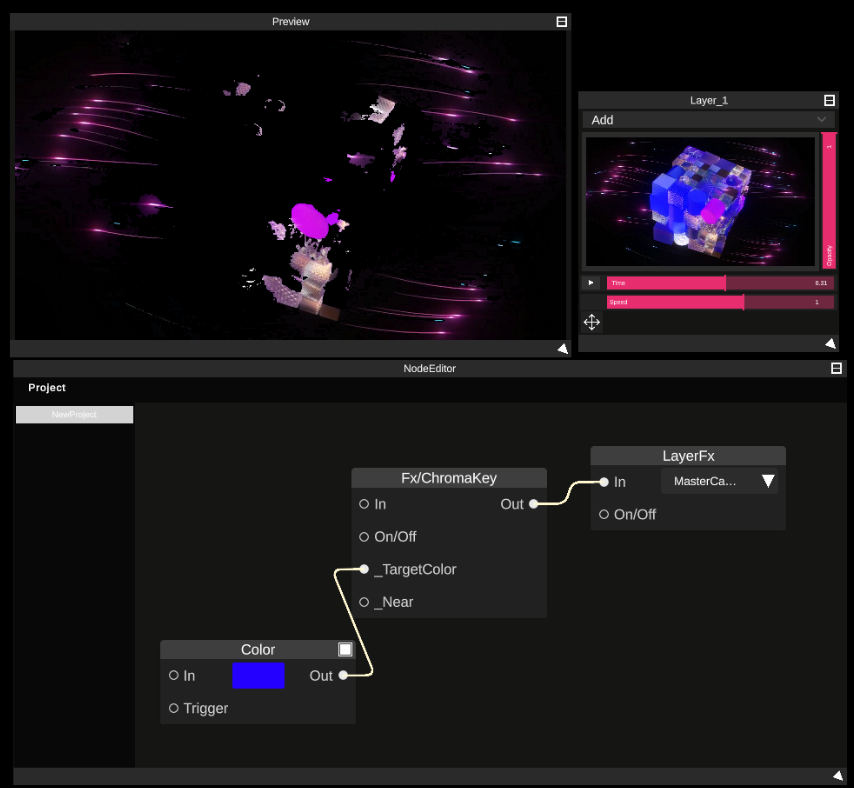The image size is (854, 788).
Task: Click the Preview panel layout icon
Action: [x=561, y=20]
